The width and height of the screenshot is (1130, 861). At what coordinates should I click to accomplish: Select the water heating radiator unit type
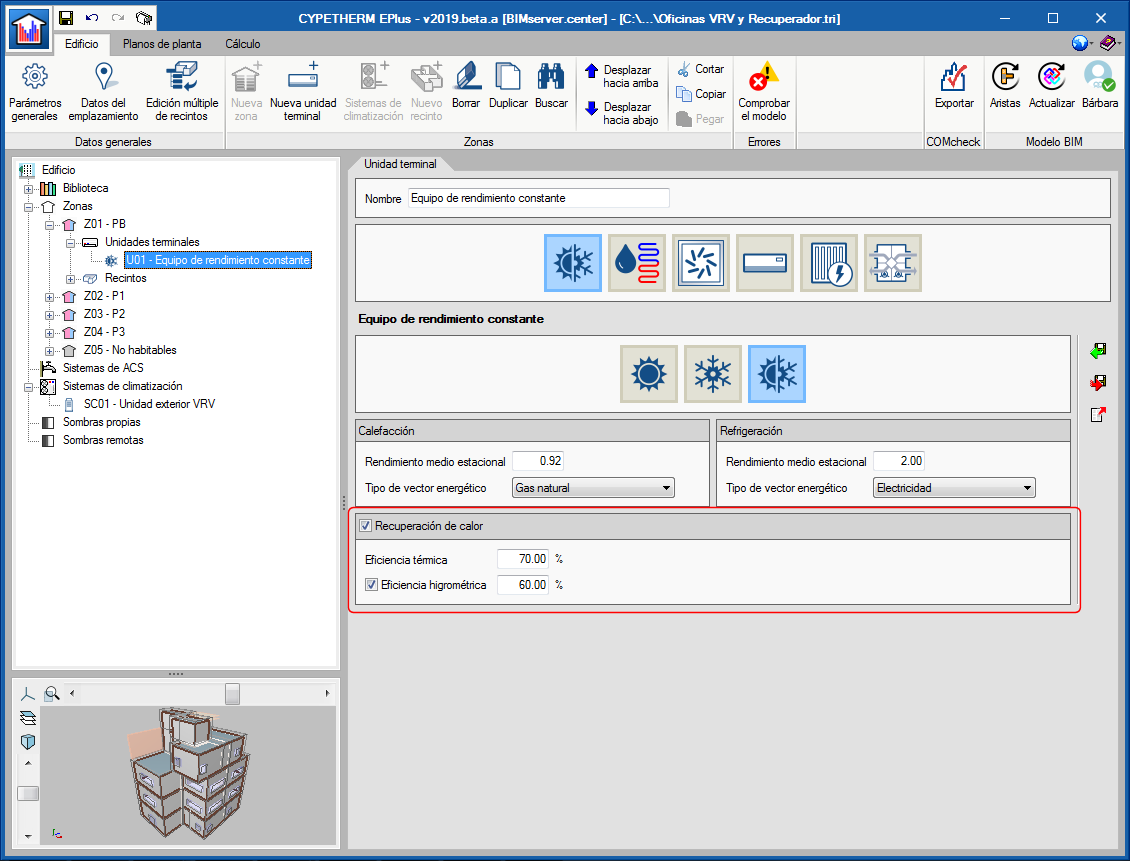click(x=637, y=263)
